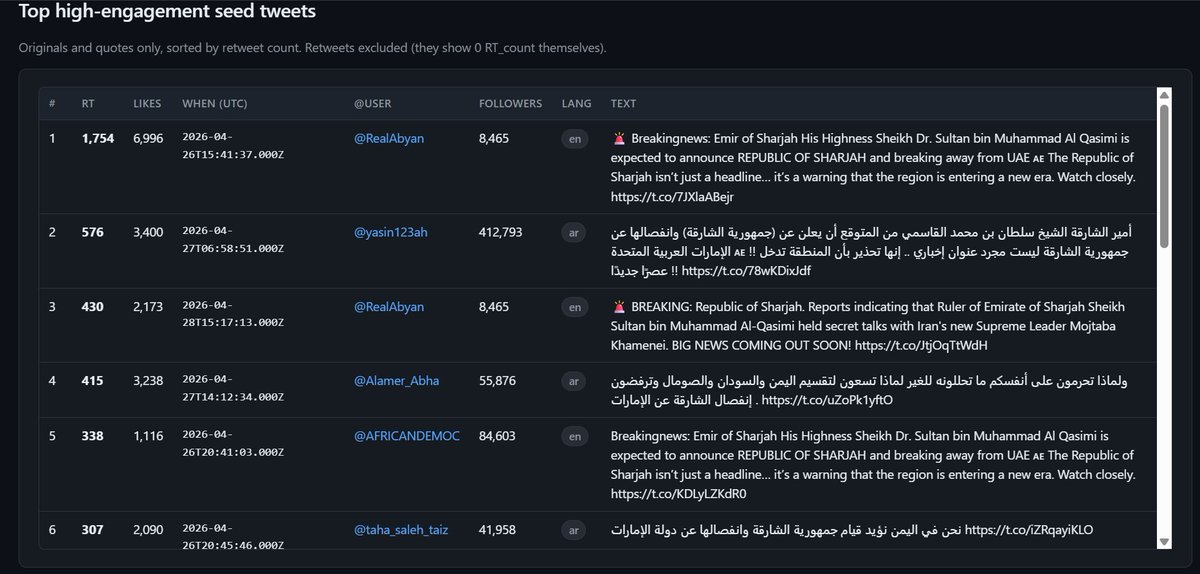Screen dimensions: 1200x574
Task: Open the @Alamer_Abha user link
Action: point(396,381)
